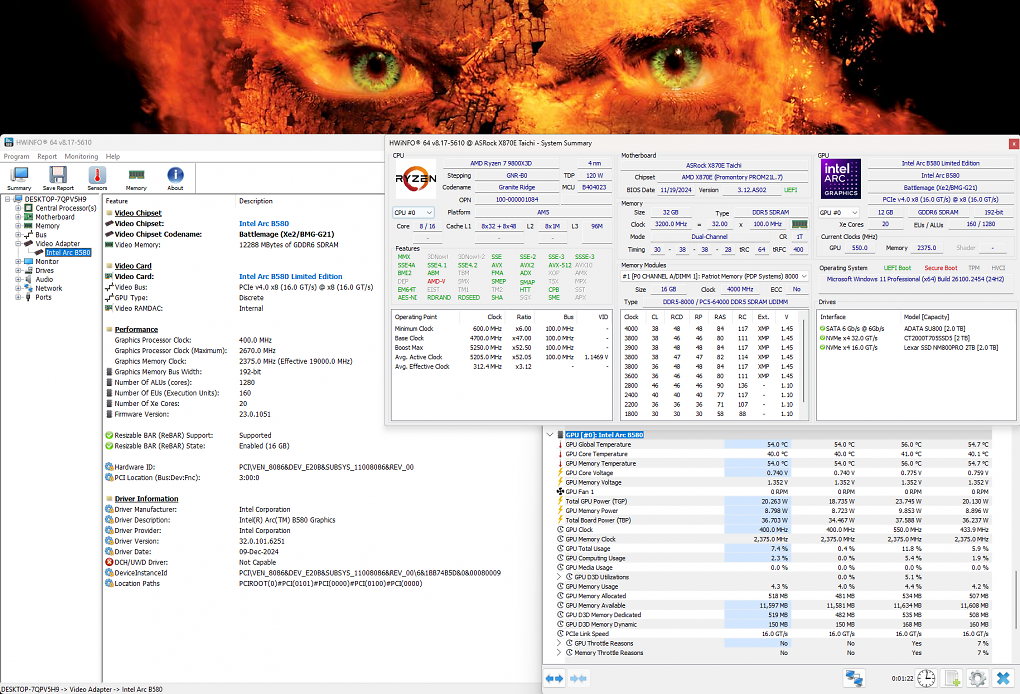Click the Driver Version 32.0.101.6251 value
Viewport: 1020px width, 694px height.
pyautogui.click(x=262, y=541)
